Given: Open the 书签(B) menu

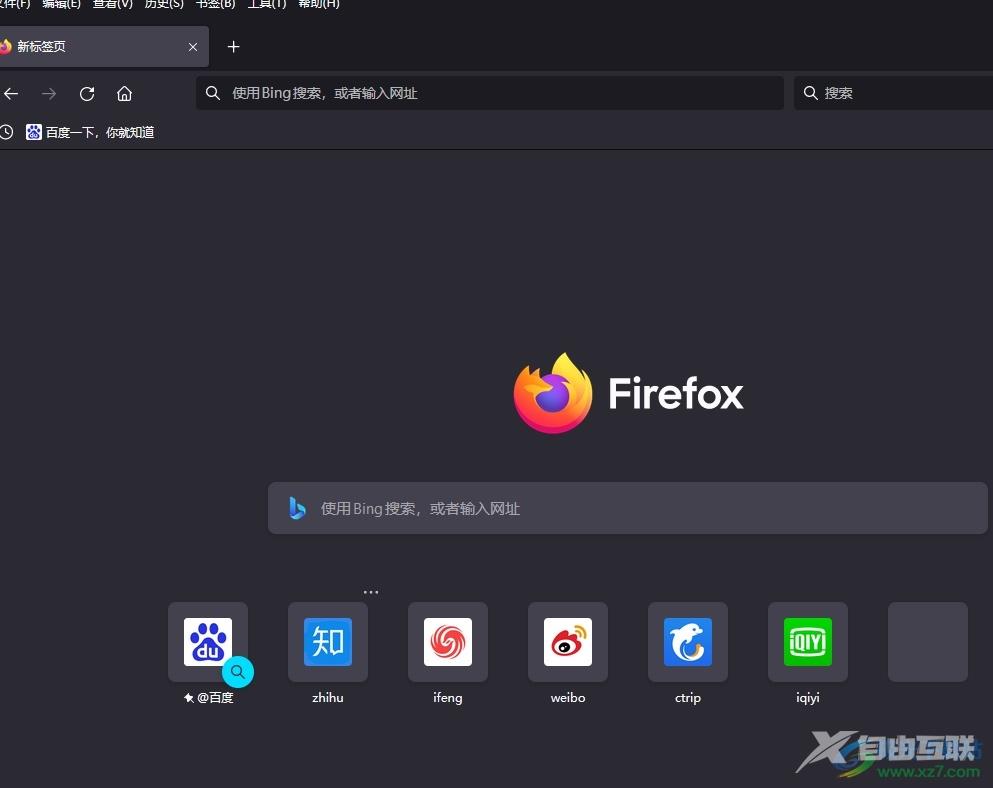Looking at the screenshot, I should (x=215, y=4).
